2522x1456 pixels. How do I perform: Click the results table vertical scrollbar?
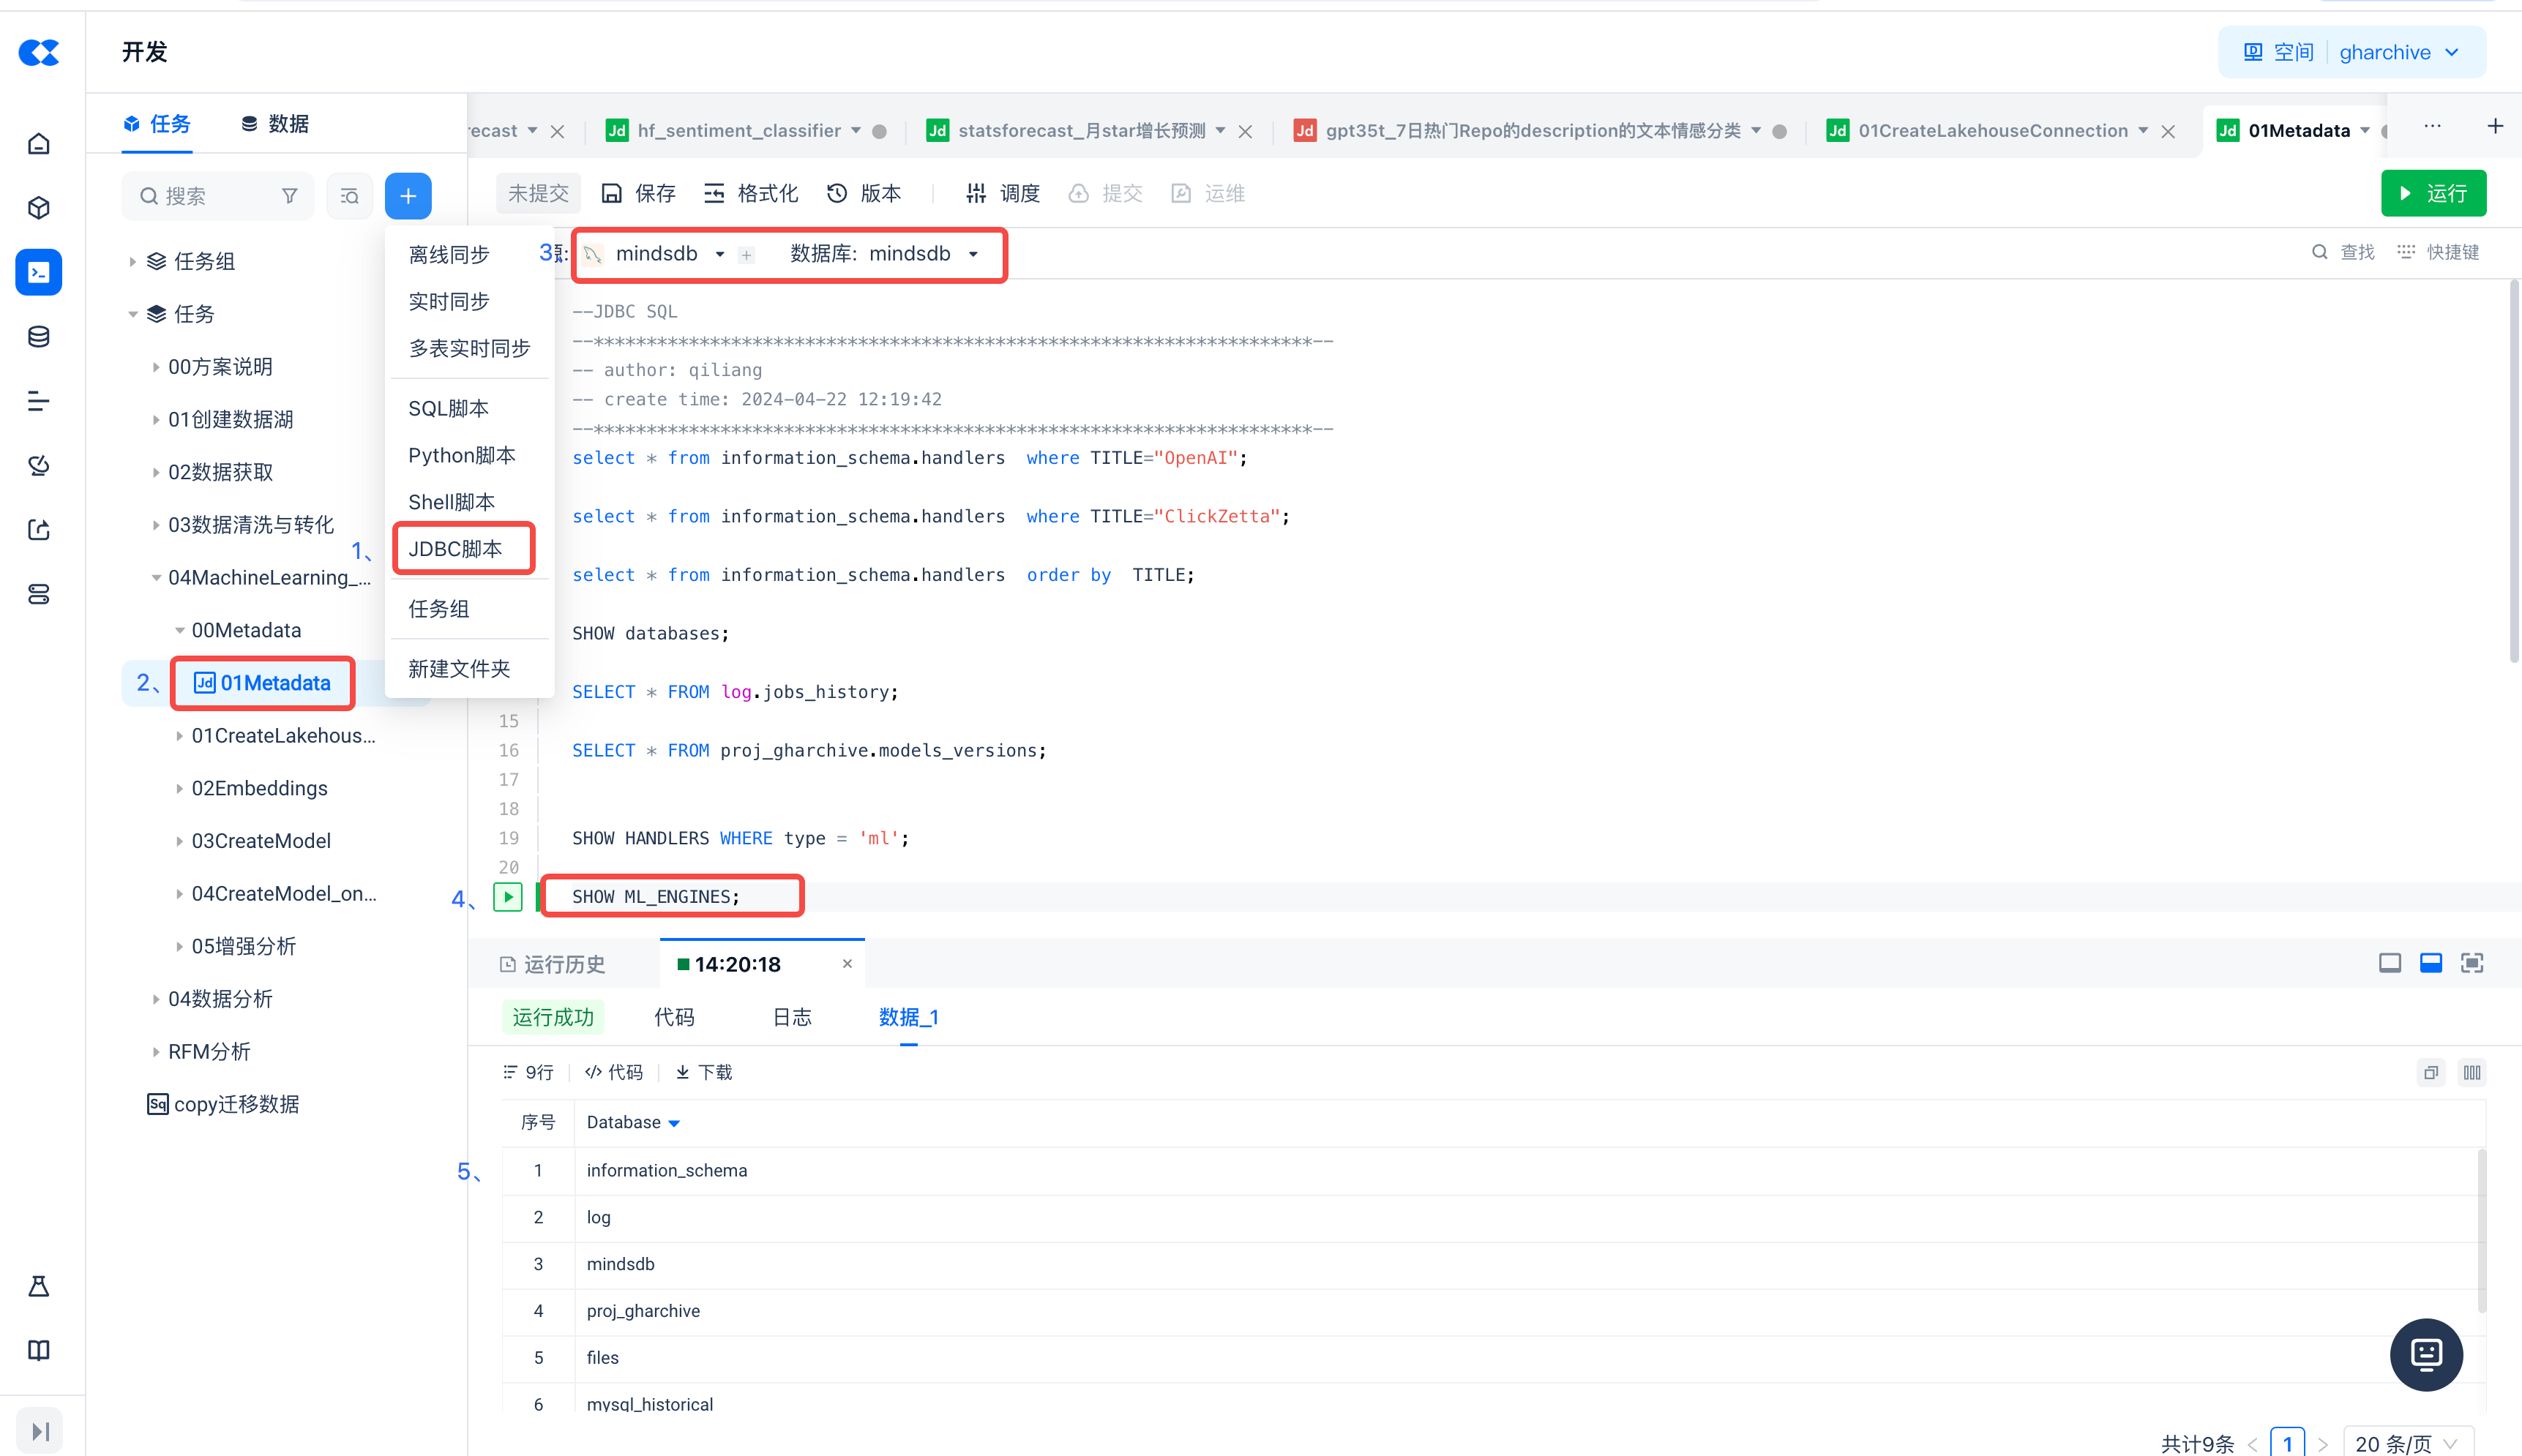point(2481,1230)
